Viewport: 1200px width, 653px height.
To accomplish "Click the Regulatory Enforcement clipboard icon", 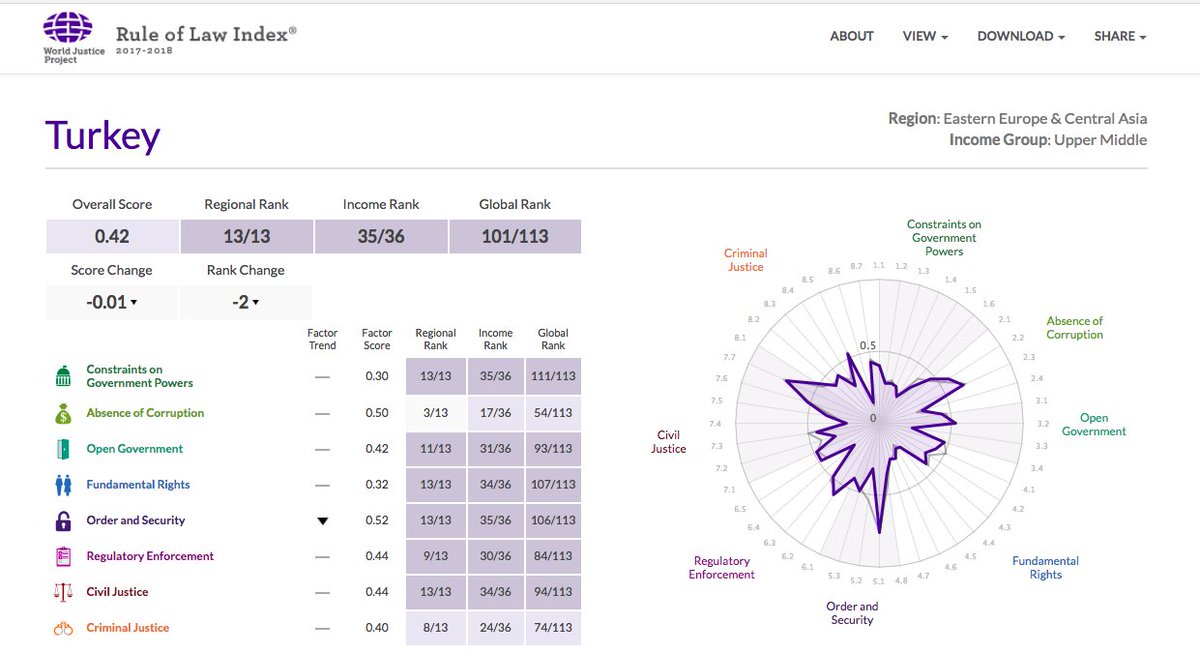I will click(x=63, y=556).
